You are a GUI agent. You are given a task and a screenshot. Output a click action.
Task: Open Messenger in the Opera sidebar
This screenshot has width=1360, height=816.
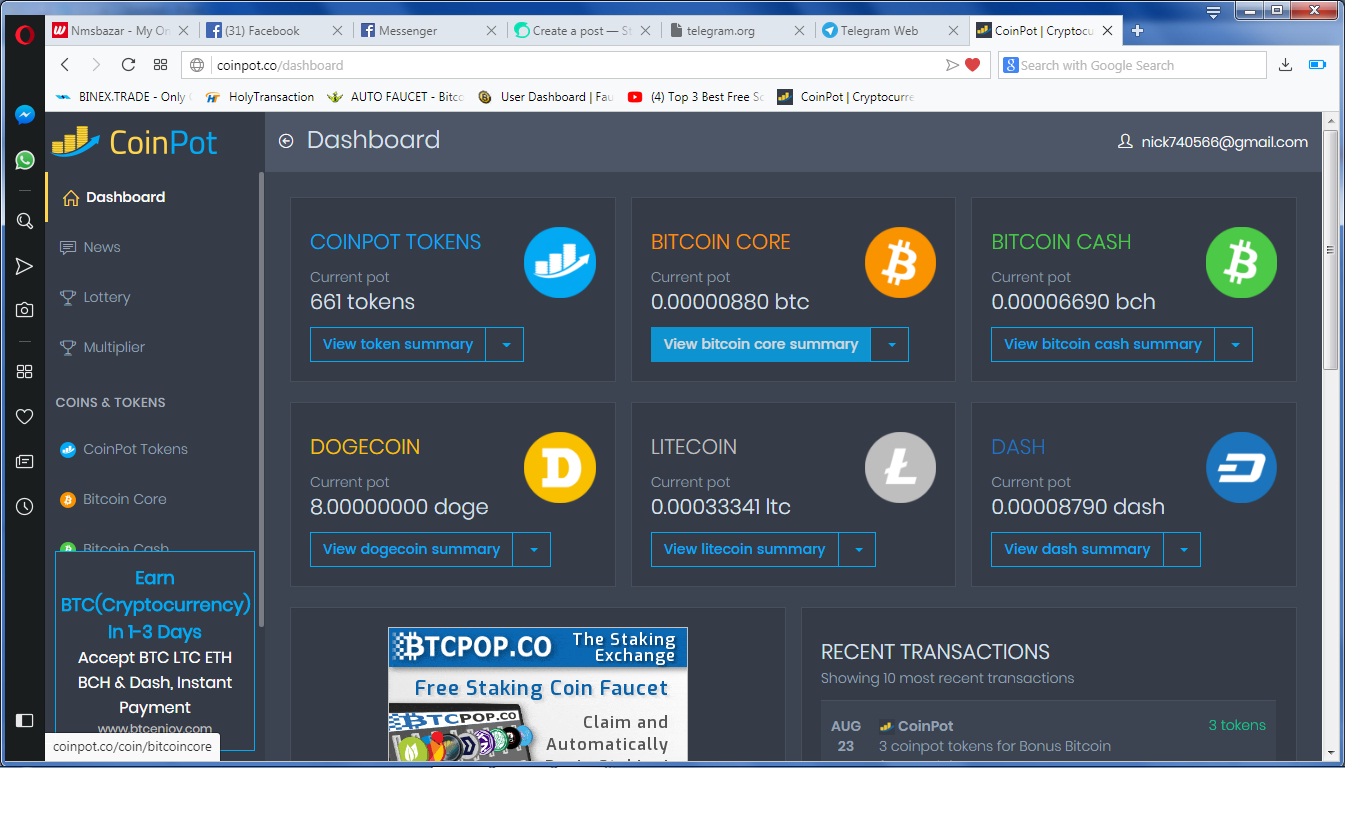click(25, 115)
